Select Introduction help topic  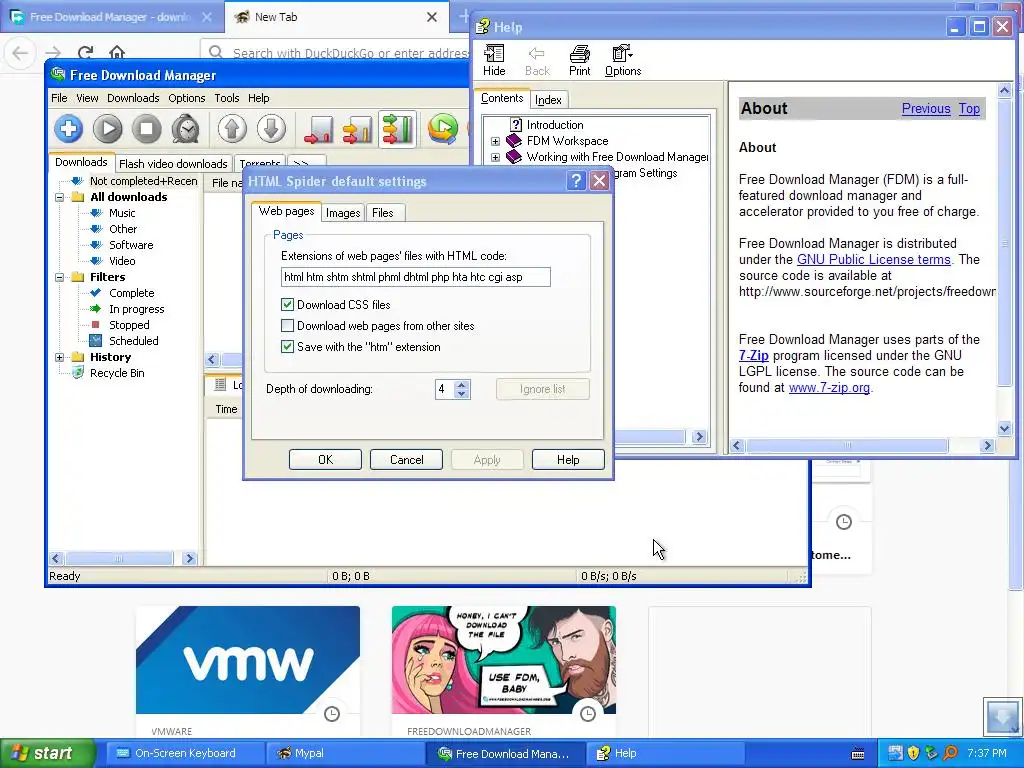tap(554, 125)
